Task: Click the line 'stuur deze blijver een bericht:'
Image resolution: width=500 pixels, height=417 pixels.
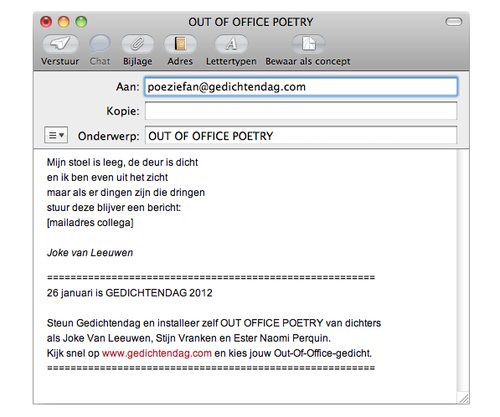Action: tap(114, 208)
